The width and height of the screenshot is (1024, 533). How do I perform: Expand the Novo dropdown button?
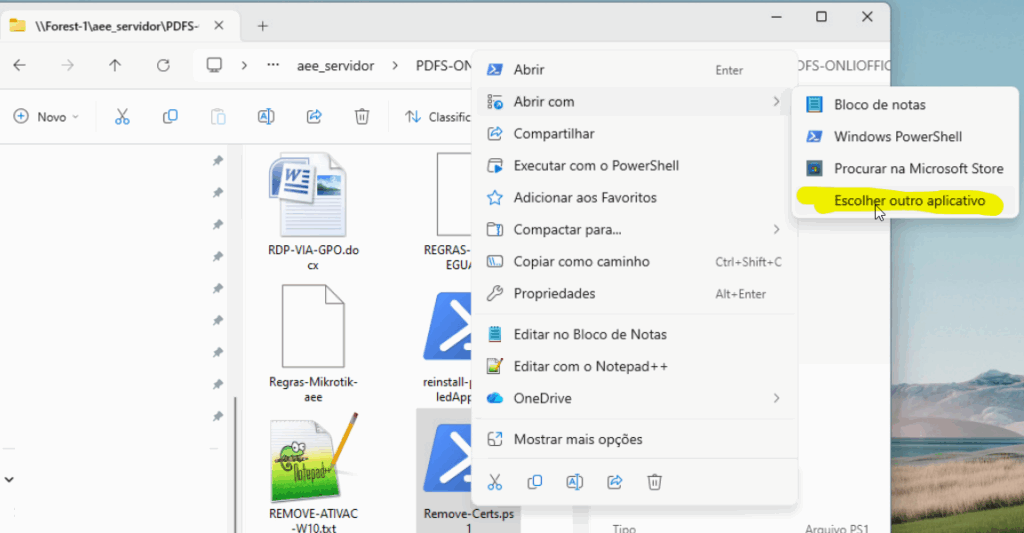47,117
